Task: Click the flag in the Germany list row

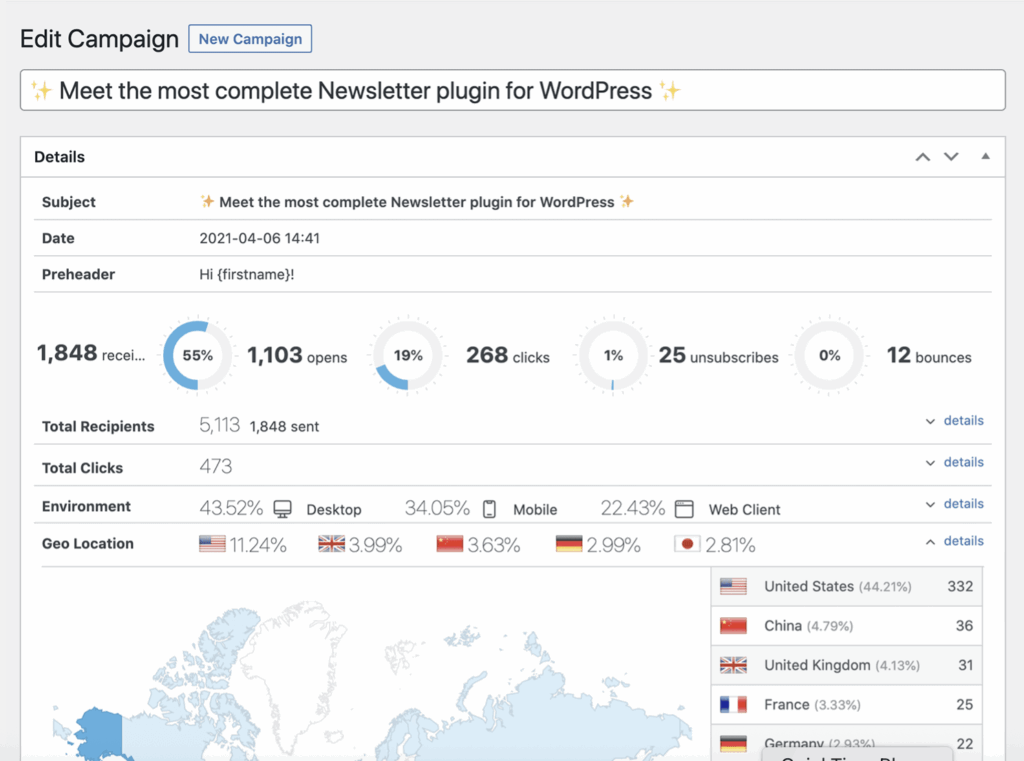Action: pyautogui.click(x=733, y=743)
